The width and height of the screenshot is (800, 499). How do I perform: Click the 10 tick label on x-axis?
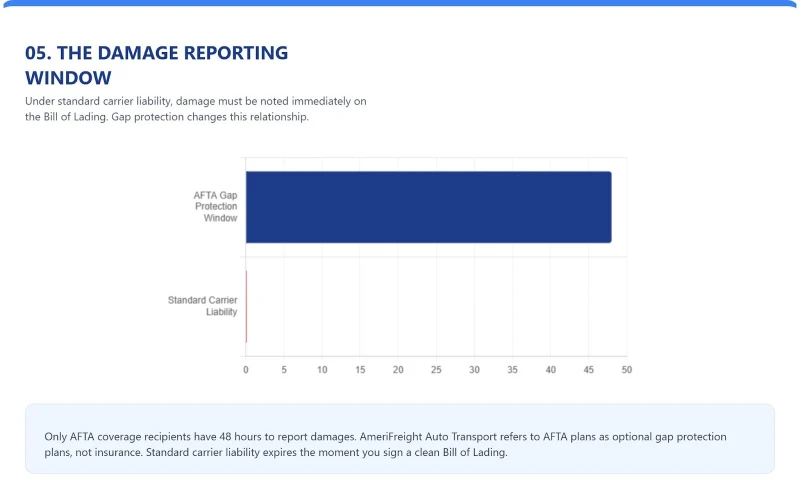pos(322,370)
